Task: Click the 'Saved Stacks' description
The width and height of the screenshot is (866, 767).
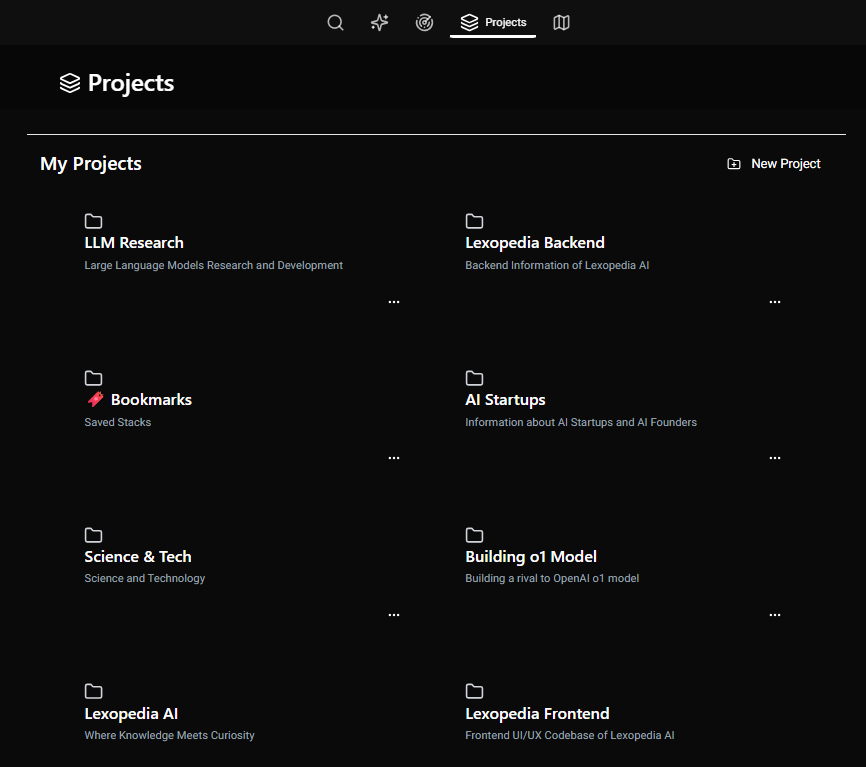Action: [118, 422]
